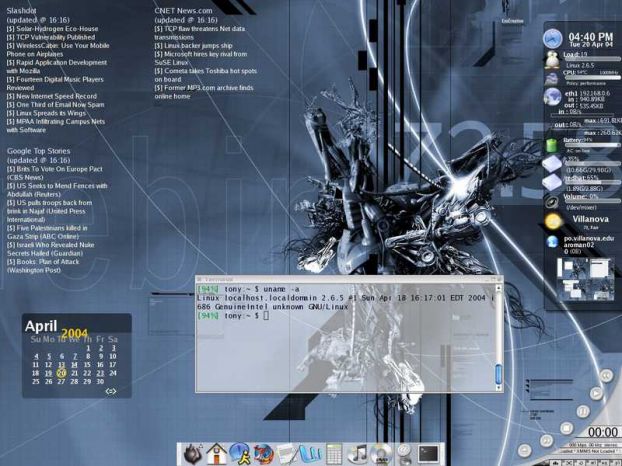This screenshot has height=466, width=622.
Task: Launch the Firefox browser dock icon
Action: tap(264, 454)
